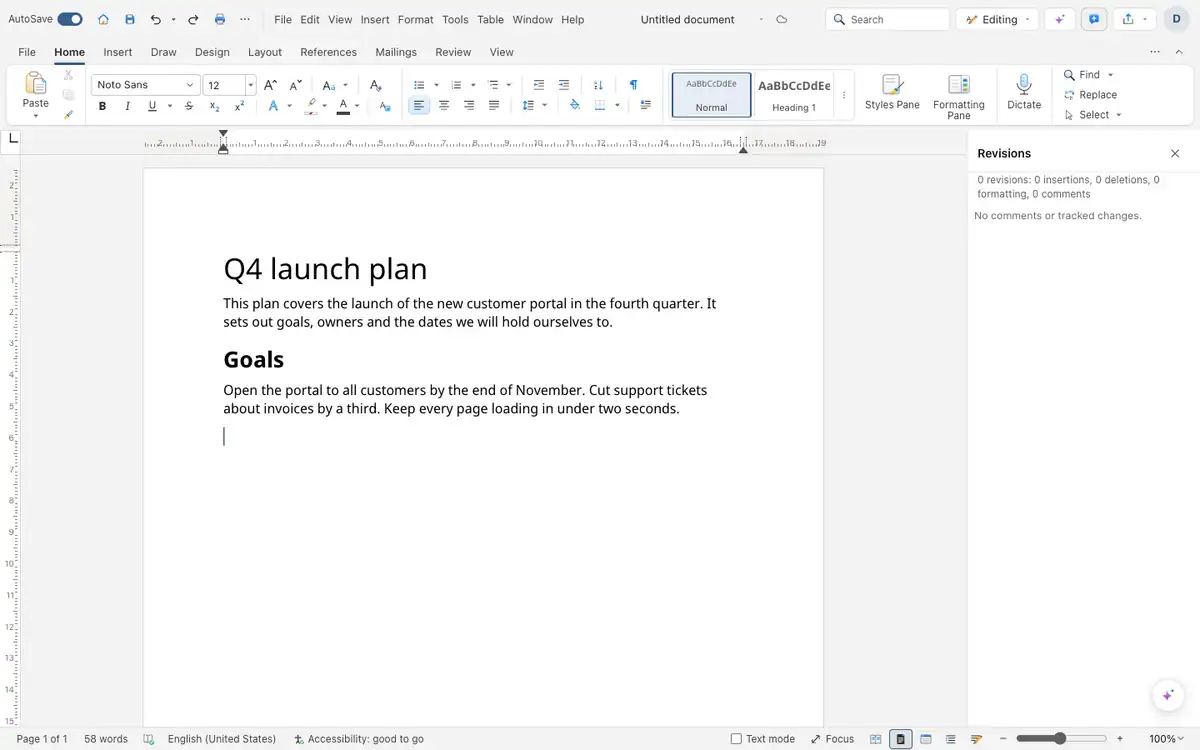
Task: Expand the Paste options arrow
Action: click(35, 116)
